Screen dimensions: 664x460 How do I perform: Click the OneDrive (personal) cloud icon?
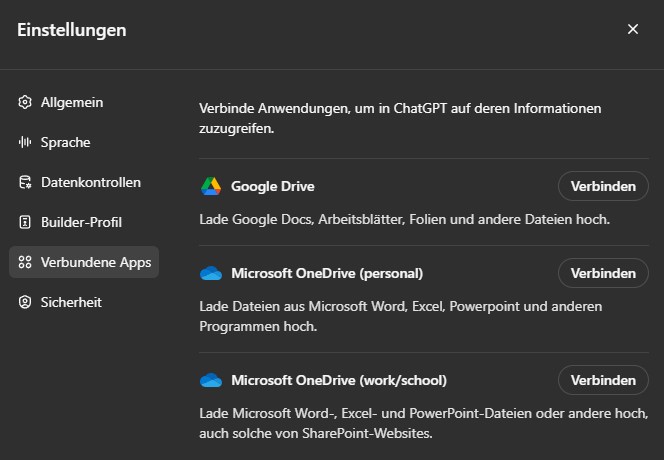(211, 273)
